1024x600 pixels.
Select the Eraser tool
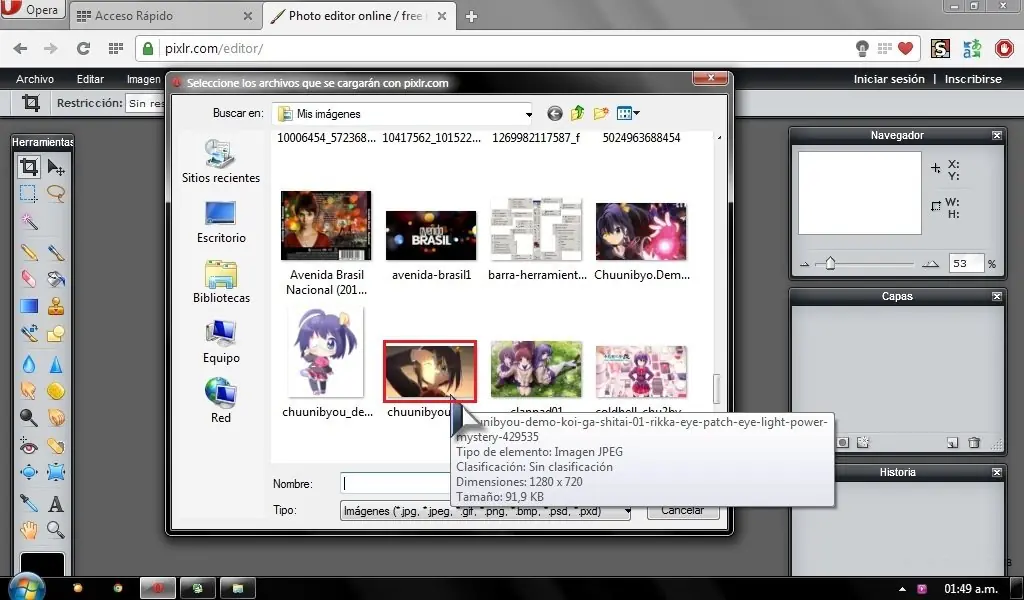click(x=29, y=279)
